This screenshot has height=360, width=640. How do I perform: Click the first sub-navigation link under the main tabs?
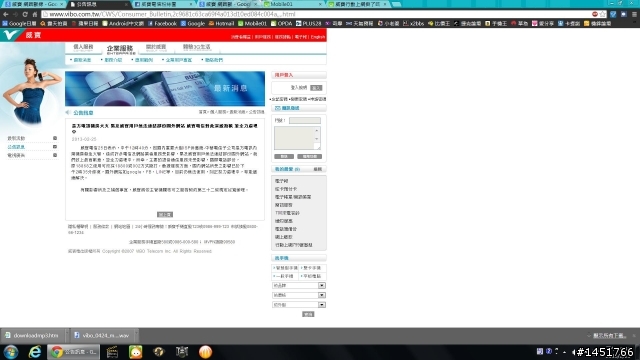(81, 60)
